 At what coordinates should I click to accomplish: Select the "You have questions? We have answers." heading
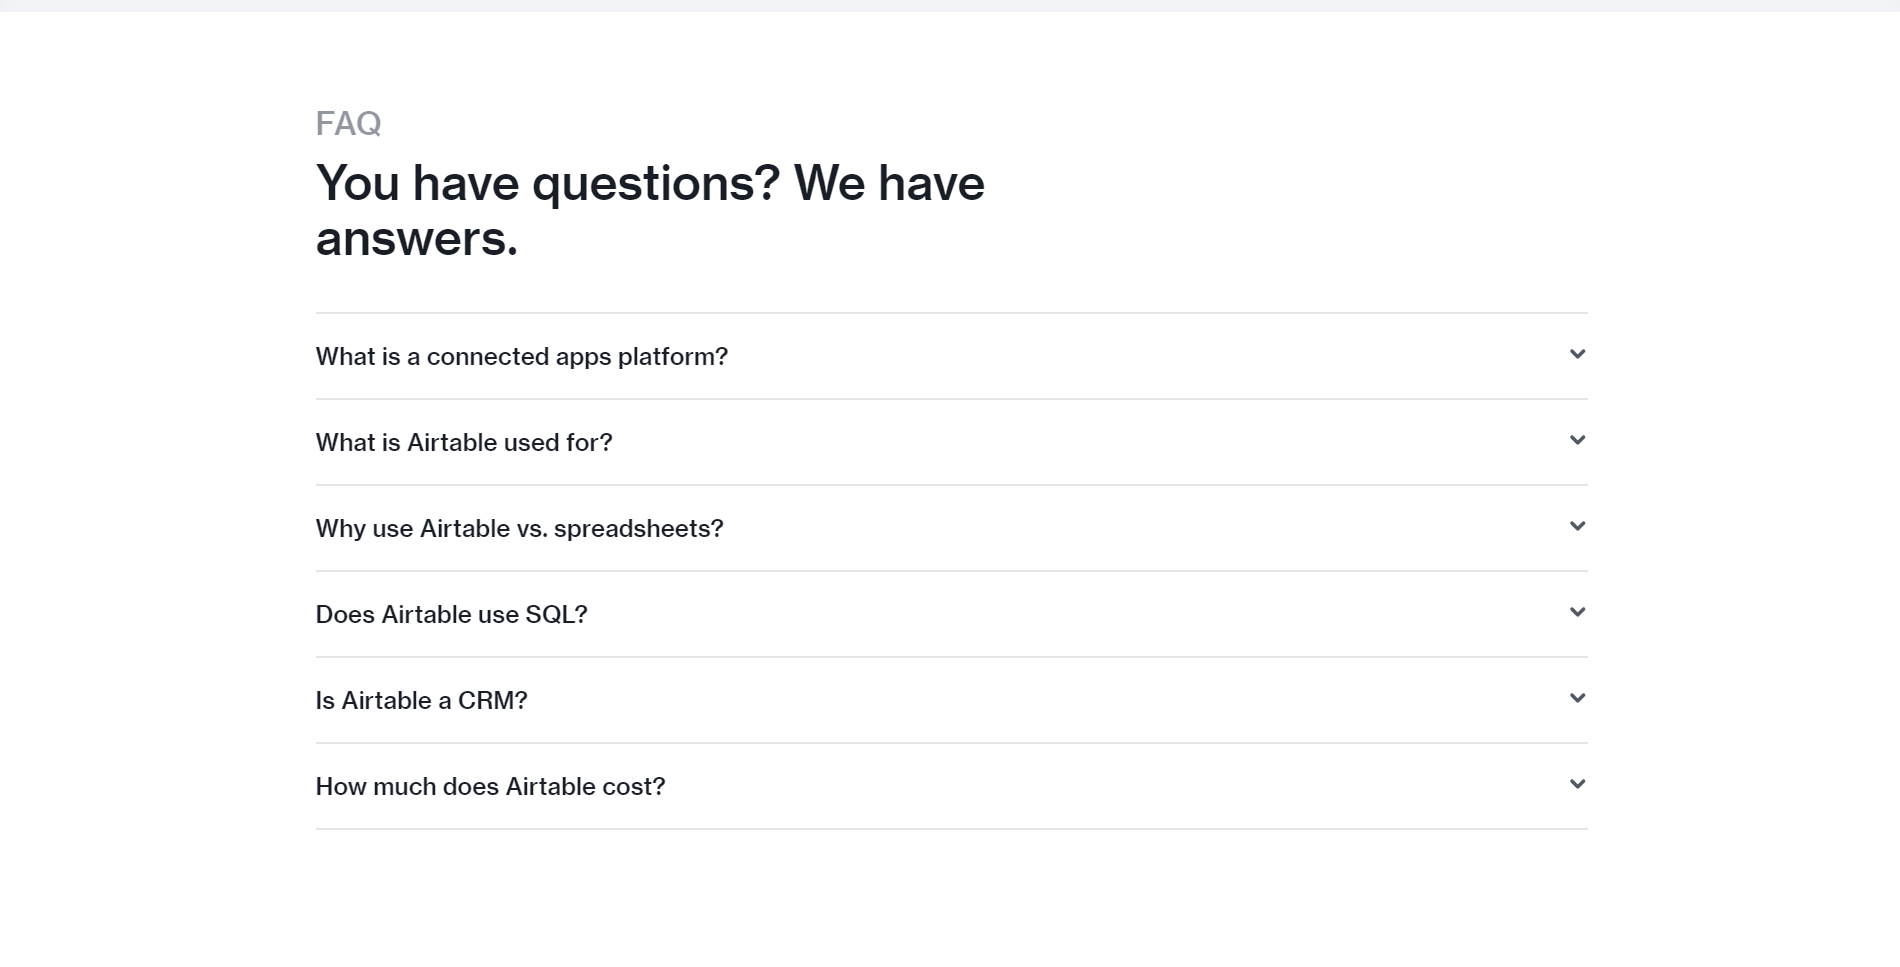point(650,210)
